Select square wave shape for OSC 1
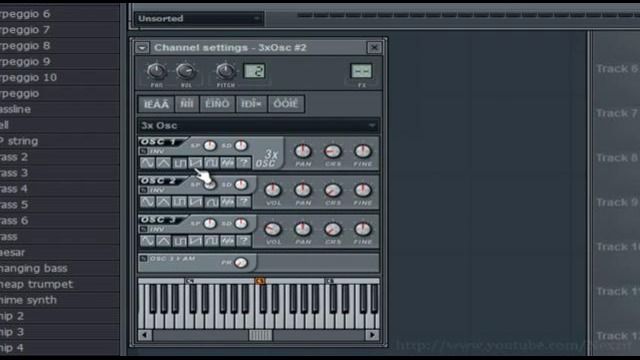640x360 pixels. coord(179,163)
